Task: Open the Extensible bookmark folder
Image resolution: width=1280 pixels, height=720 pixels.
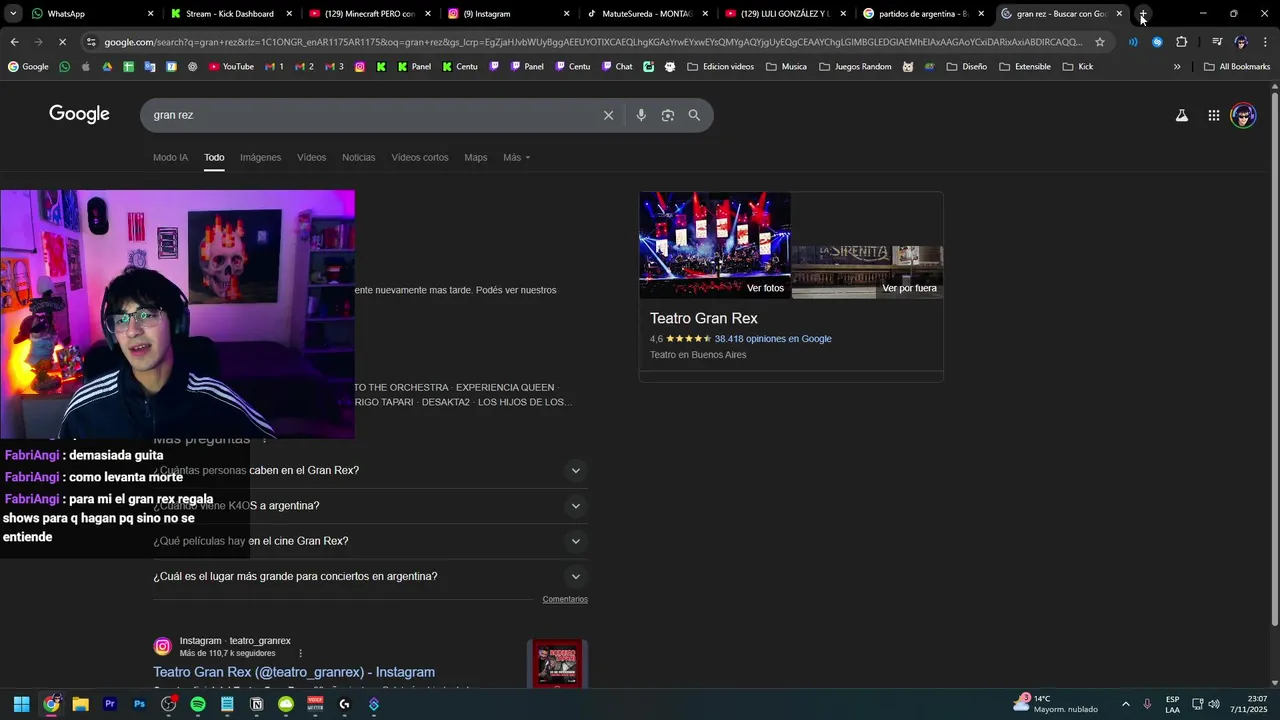Action: tap(1025, 67)
